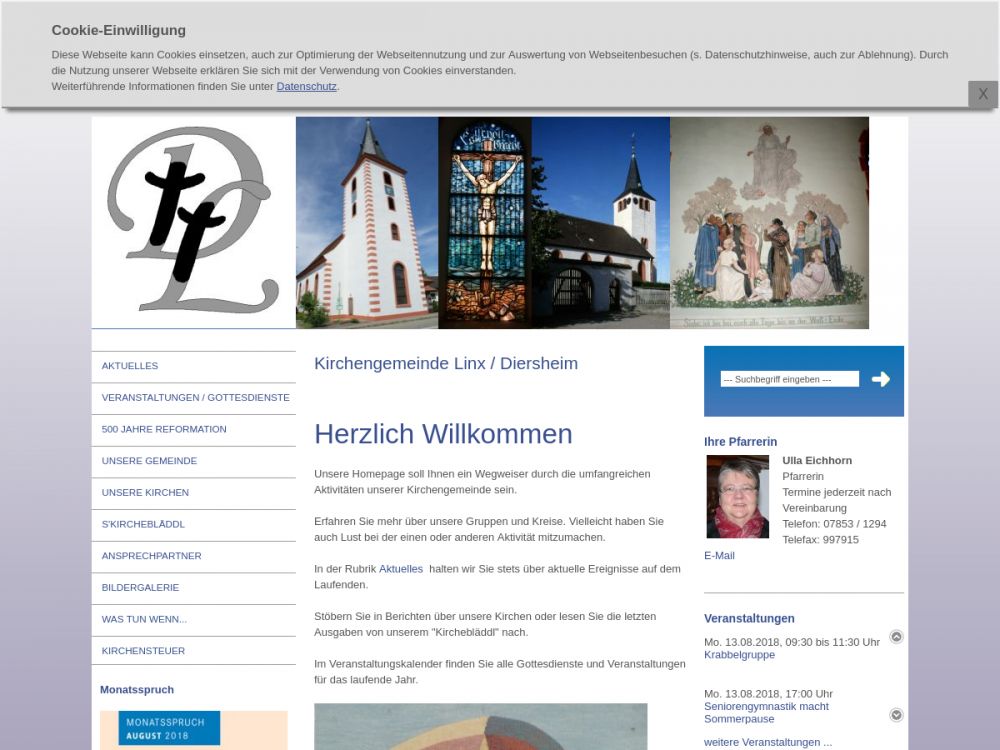The height and width of the screenshot is (750, 1000).
Task: Click into the search term input field
Action: pyautogui.click(x=789, y=379)
